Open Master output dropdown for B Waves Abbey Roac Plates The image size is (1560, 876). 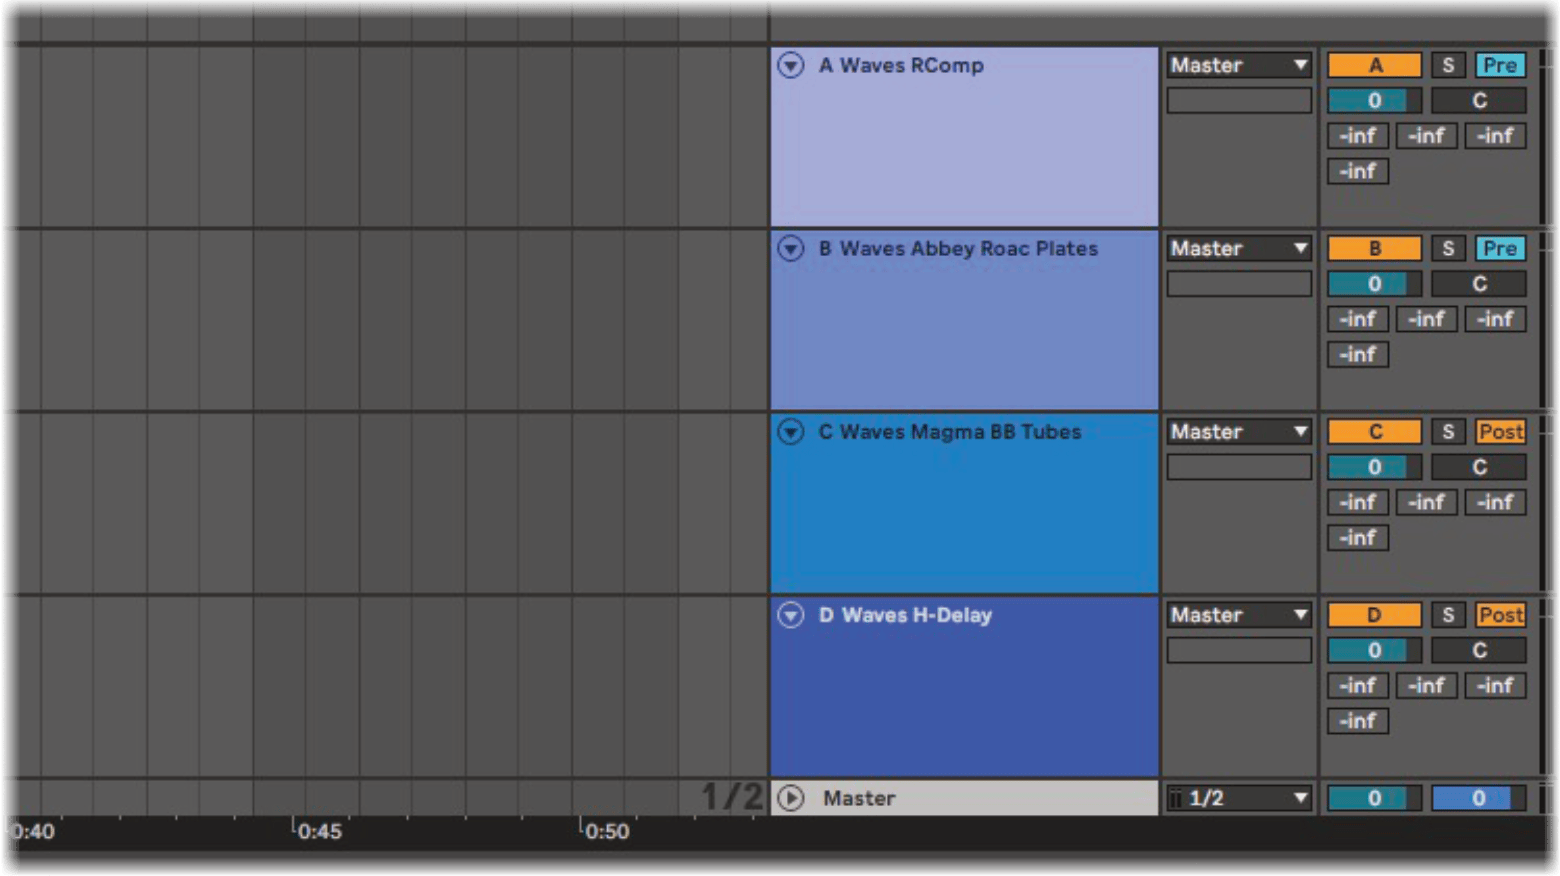(x=1239, y=248)
